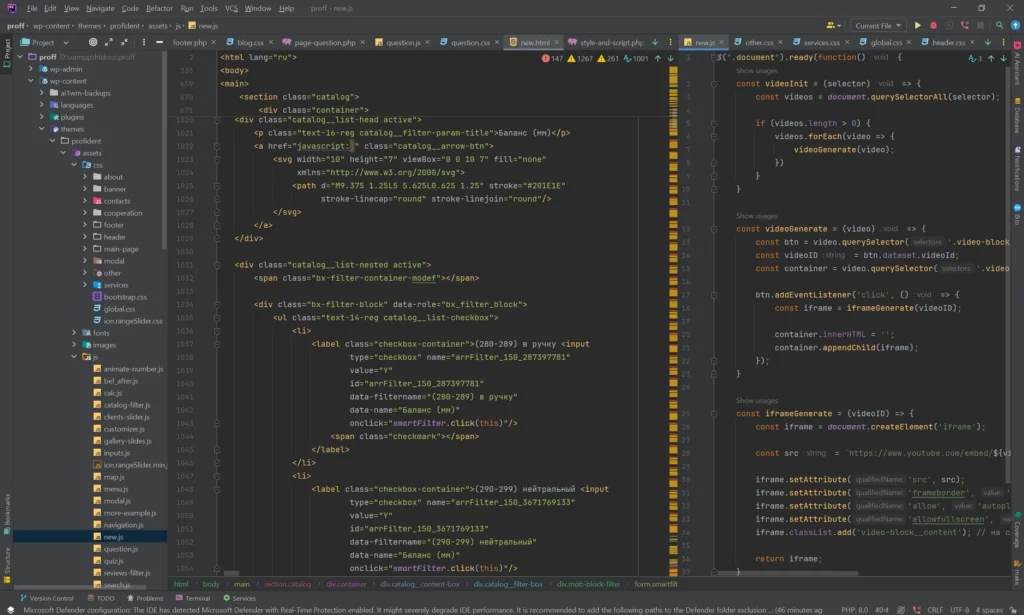Toggle the Bookmarks side panel
Image resolution: width=1024 pixels, height=615 pixels.
point(7,510)
